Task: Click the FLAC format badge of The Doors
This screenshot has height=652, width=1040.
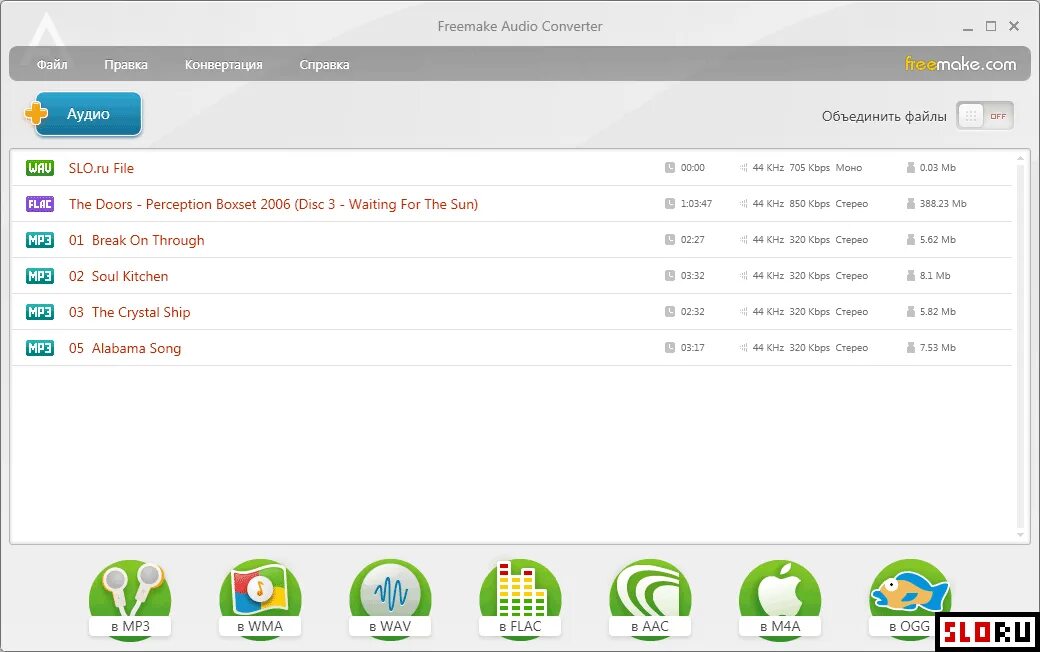Action: (40, 204)
